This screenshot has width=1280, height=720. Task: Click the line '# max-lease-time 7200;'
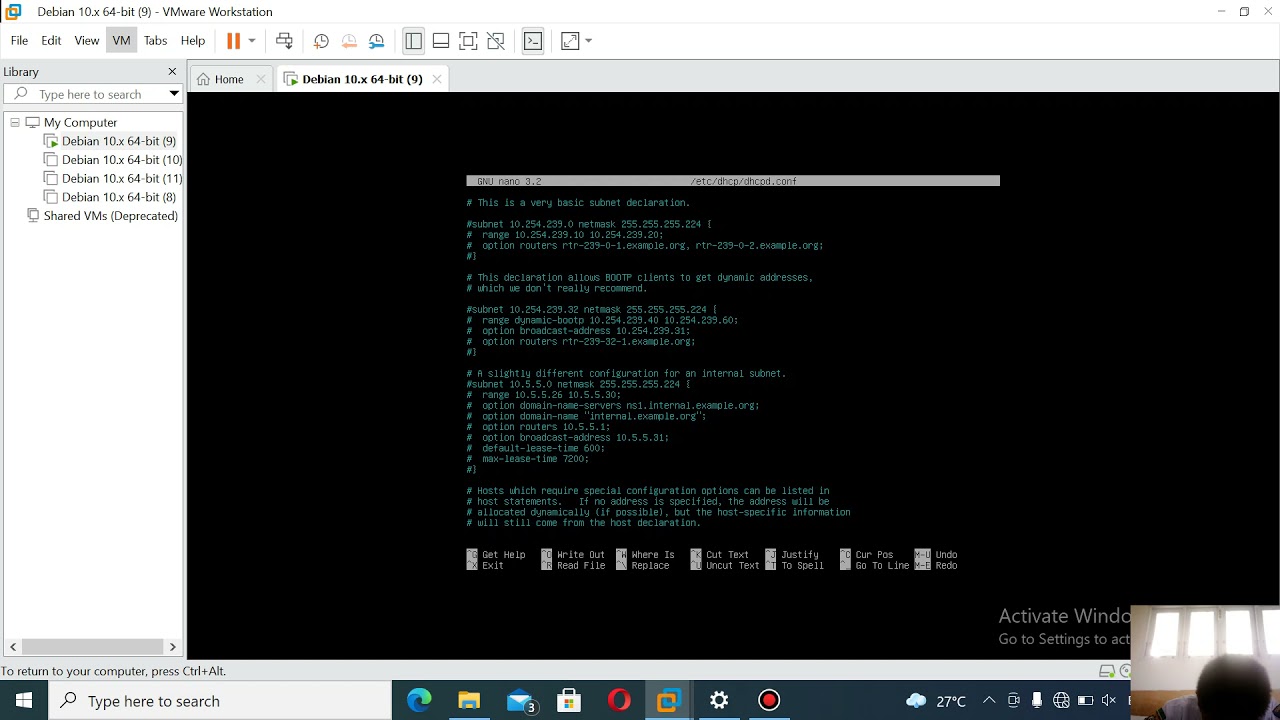click(x=527, y=459)
